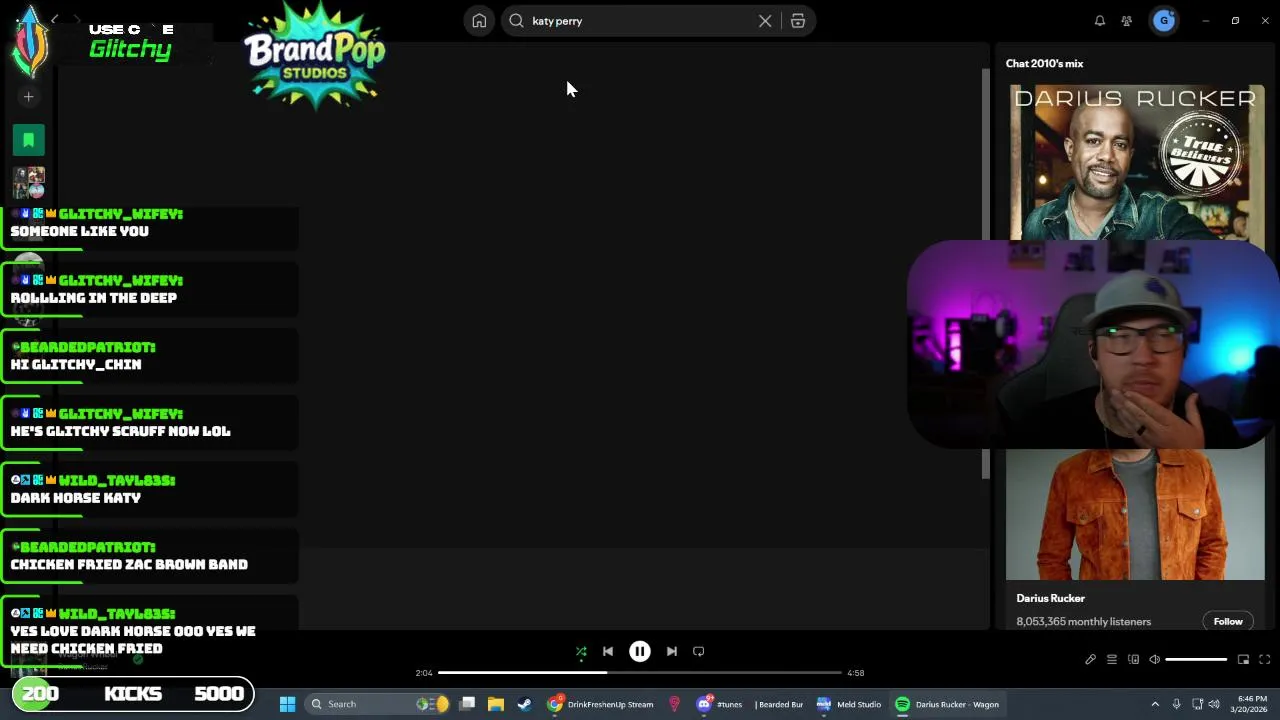Click the 'Someone Like You' chat message
This screenshot has height=720, width=1280.
point(80,231)
